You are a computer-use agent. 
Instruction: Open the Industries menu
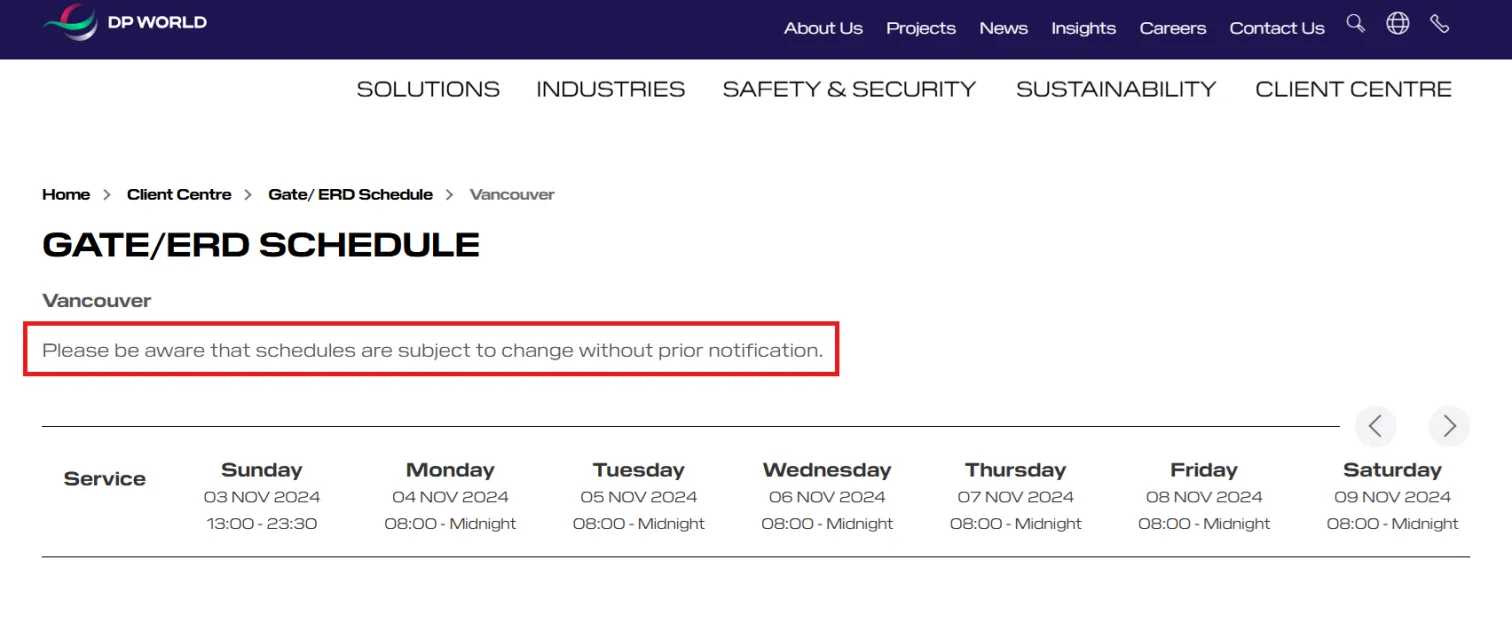click(x=611, y=89)
